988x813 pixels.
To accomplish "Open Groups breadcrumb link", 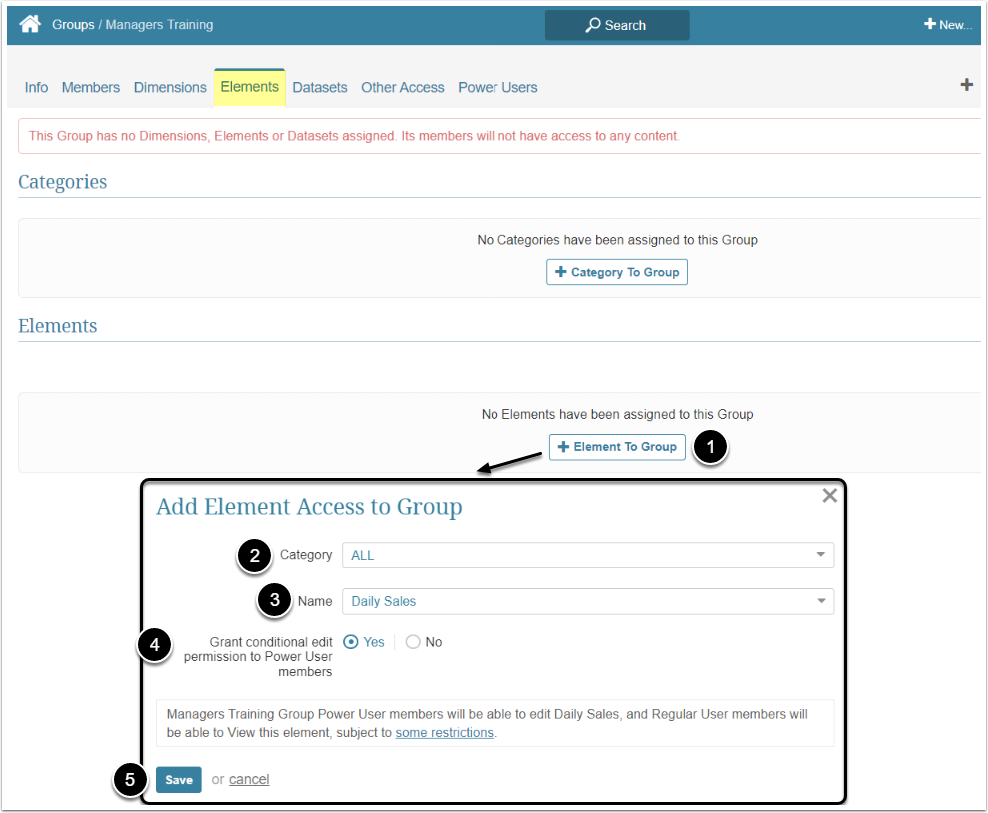I will (x=73, y=25).
